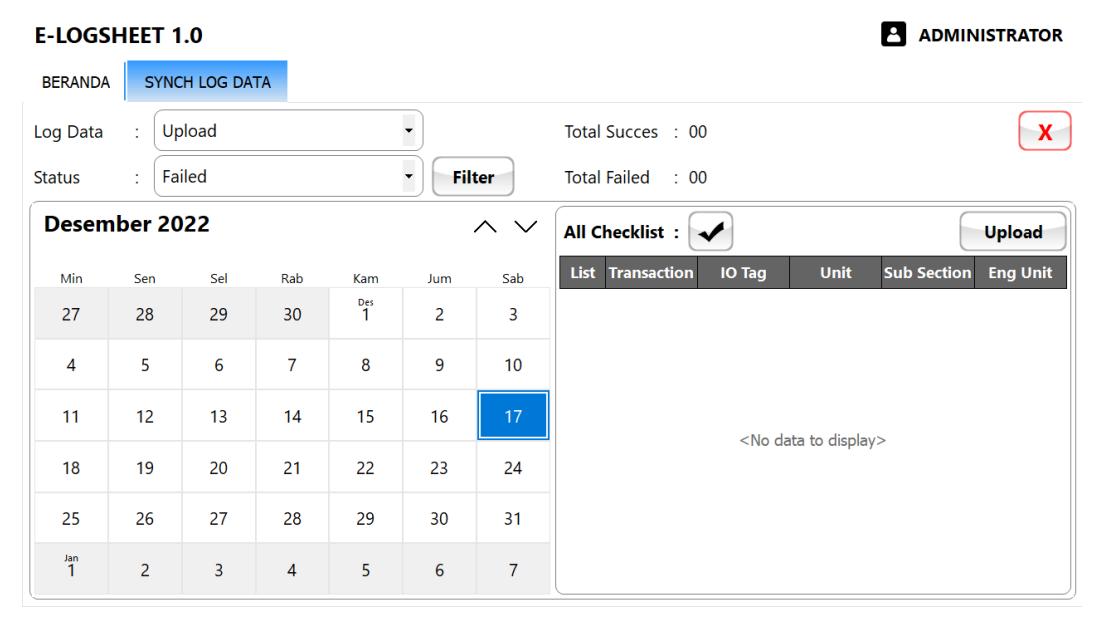
Task: Close the panel with red X button
Action: tap(1044, 131)
